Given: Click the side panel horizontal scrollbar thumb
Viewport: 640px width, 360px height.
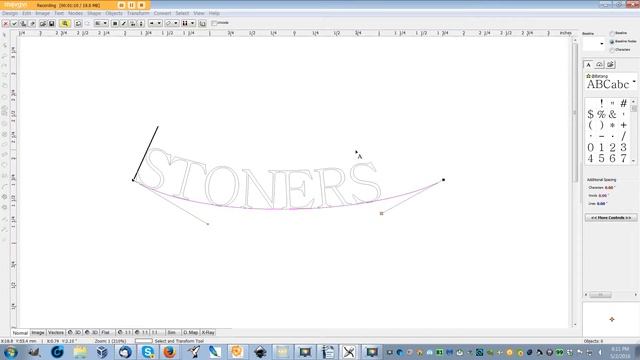Looking at the screenshot, I should (600, 295).
